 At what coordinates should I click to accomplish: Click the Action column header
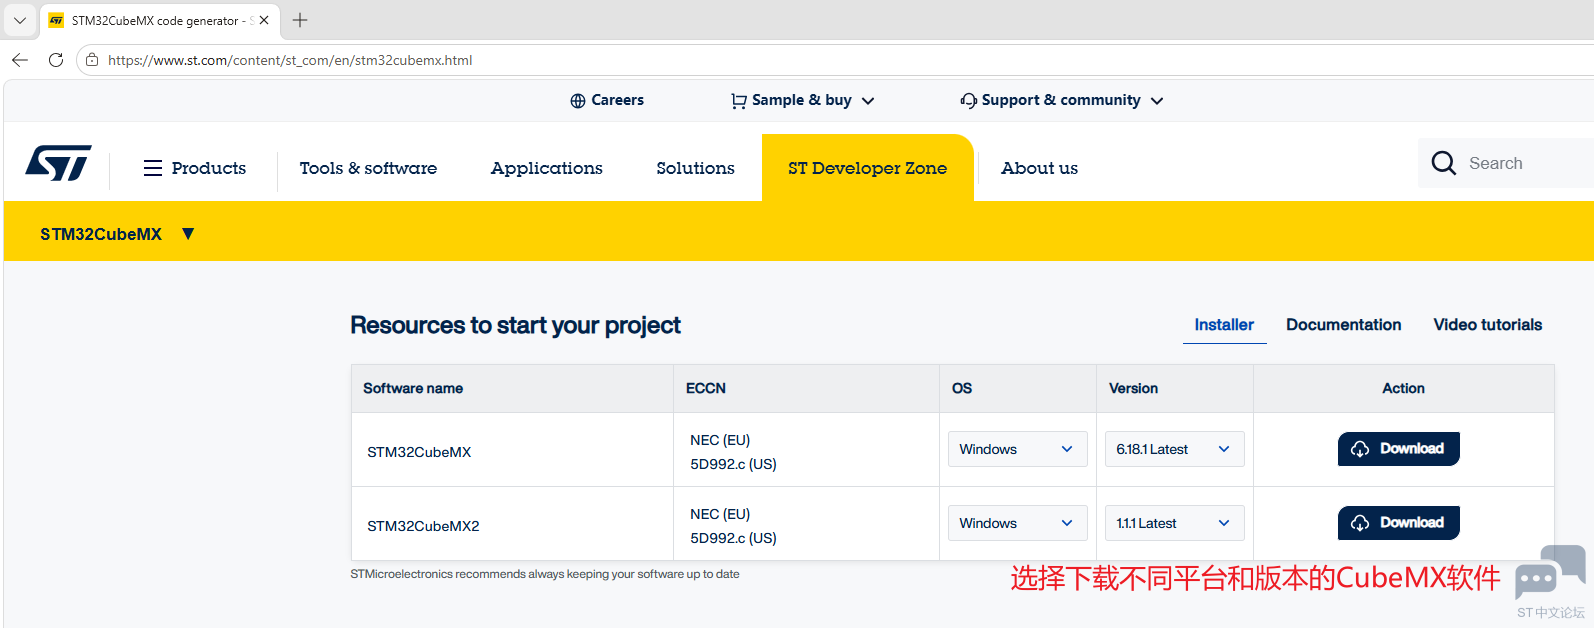(1403, 388)
